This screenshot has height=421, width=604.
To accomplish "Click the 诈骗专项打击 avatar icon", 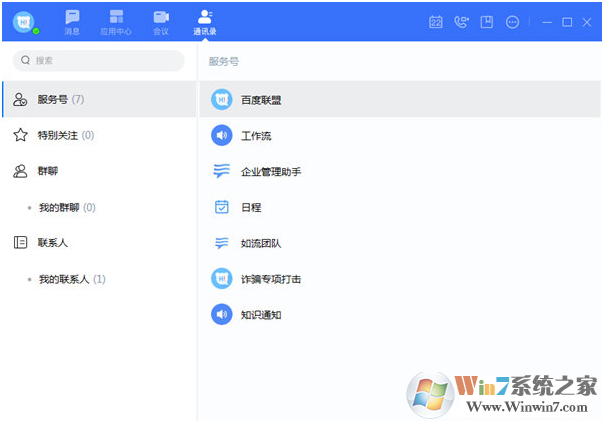I will click(x=221, y=278).
